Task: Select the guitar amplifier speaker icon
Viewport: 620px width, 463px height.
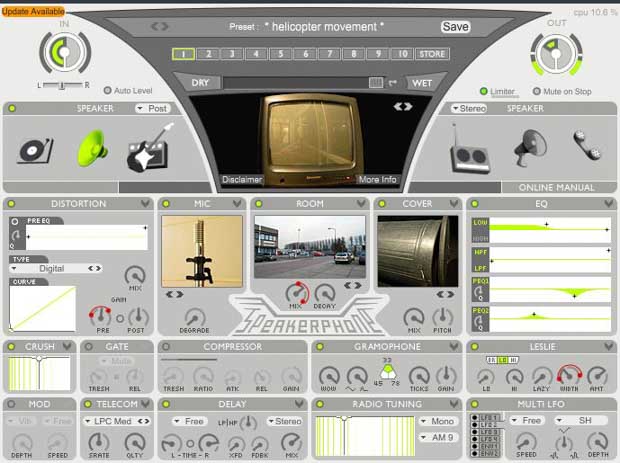Action: (149, 149)
